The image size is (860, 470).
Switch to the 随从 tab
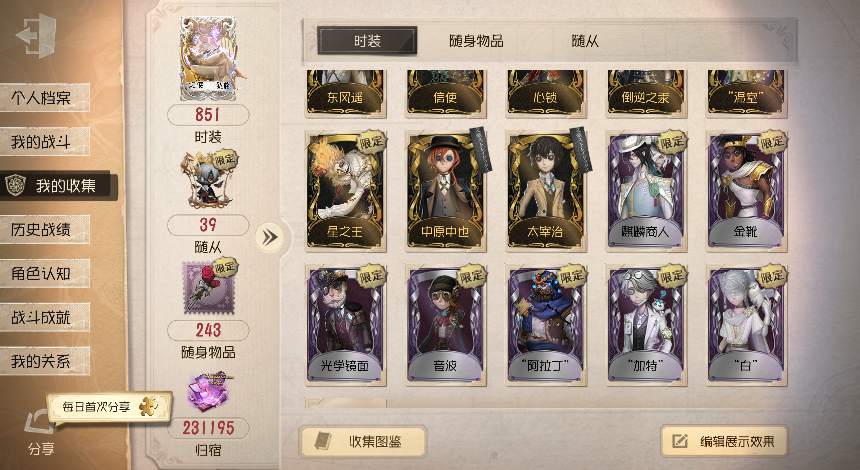tap(585, 41)
